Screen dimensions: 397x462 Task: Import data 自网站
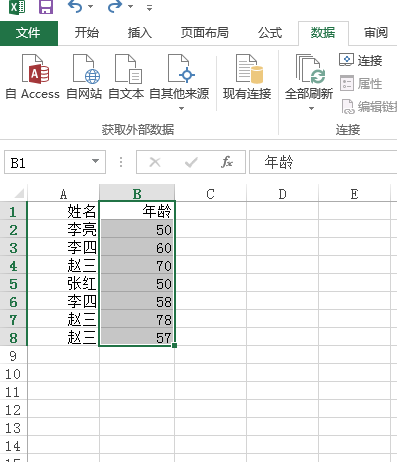[84, 77]
